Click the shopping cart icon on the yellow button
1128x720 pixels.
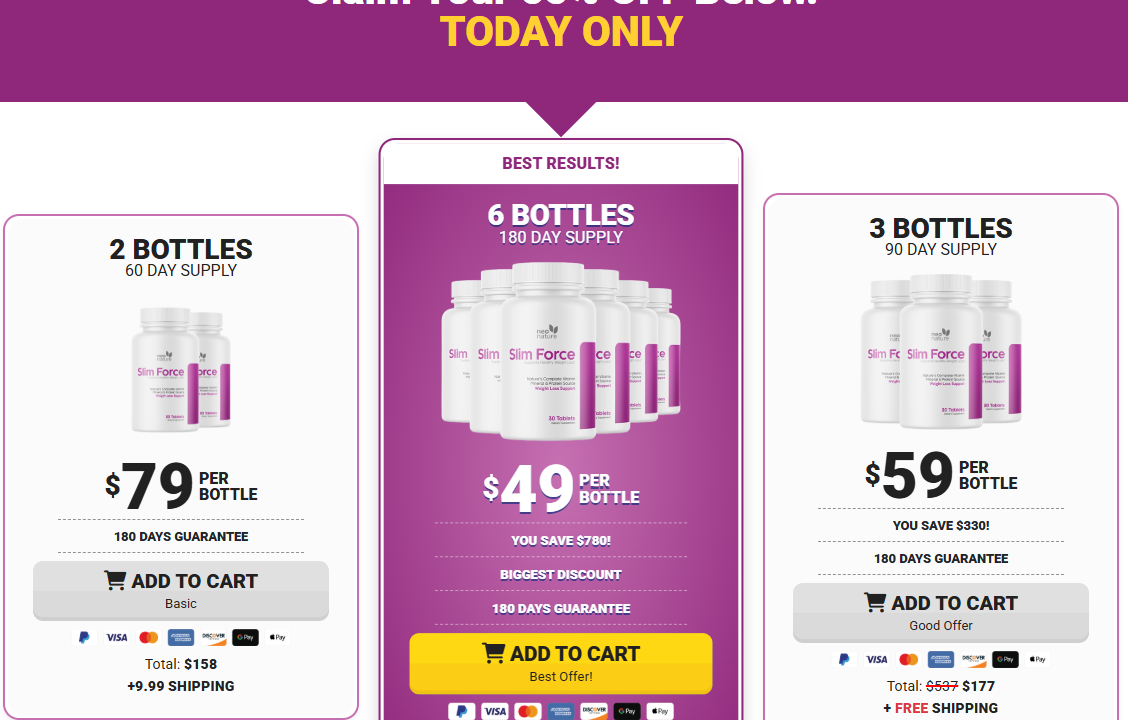pyautogui.click(x=493, y=653)
